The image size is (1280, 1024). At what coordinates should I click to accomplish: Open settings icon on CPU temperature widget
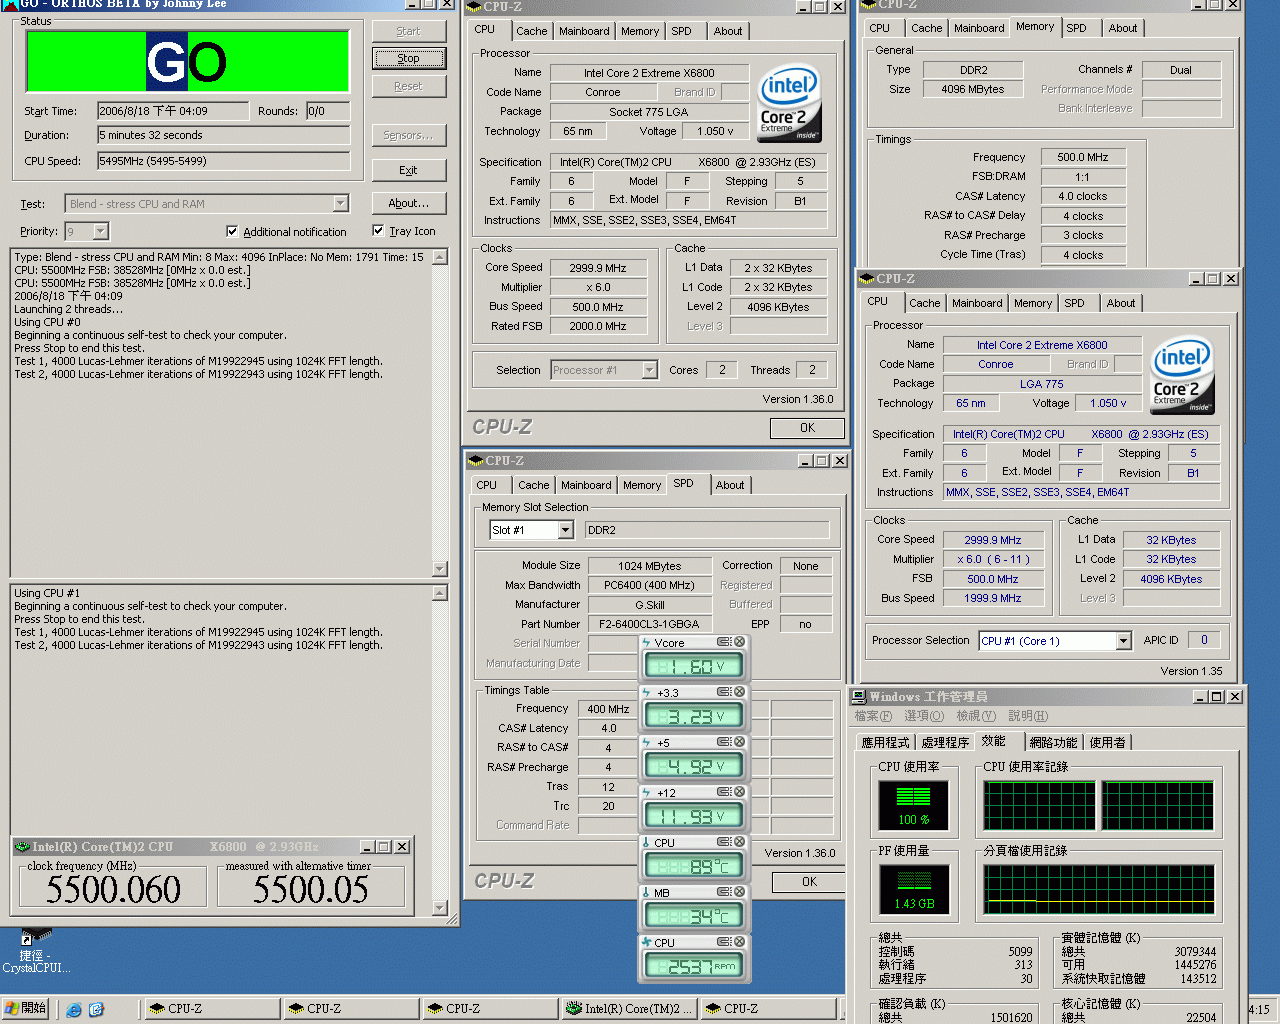[x=724, y=842]
